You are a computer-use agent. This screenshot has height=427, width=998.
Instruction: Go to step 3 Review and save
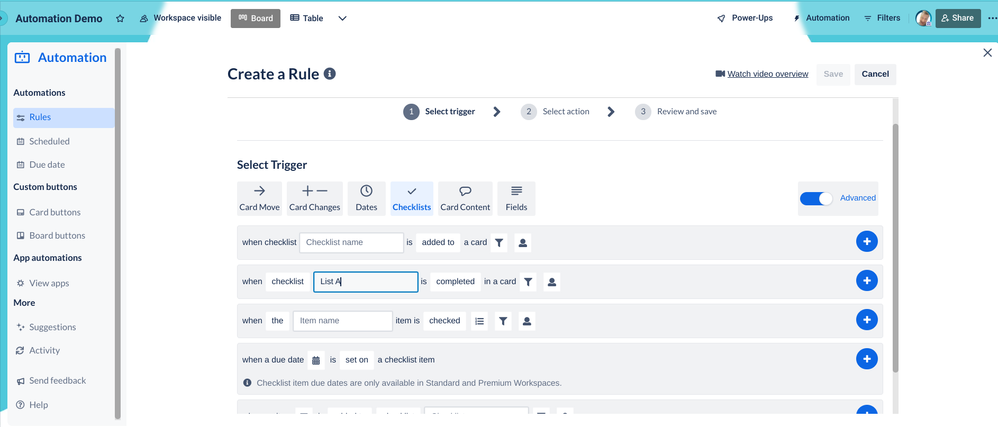[x=676, y=112]
